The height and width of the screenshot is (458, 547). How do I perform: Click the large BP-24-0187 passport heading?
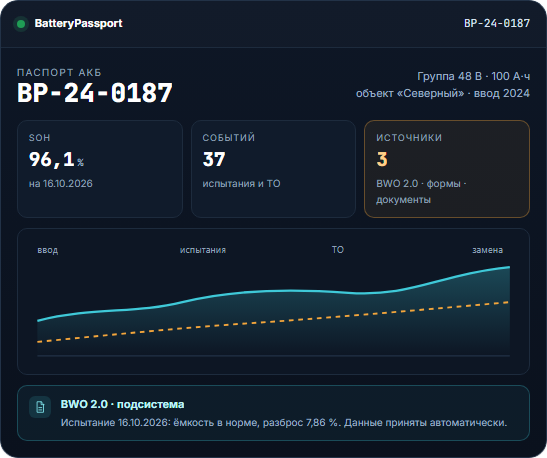[x=95, y=93]
